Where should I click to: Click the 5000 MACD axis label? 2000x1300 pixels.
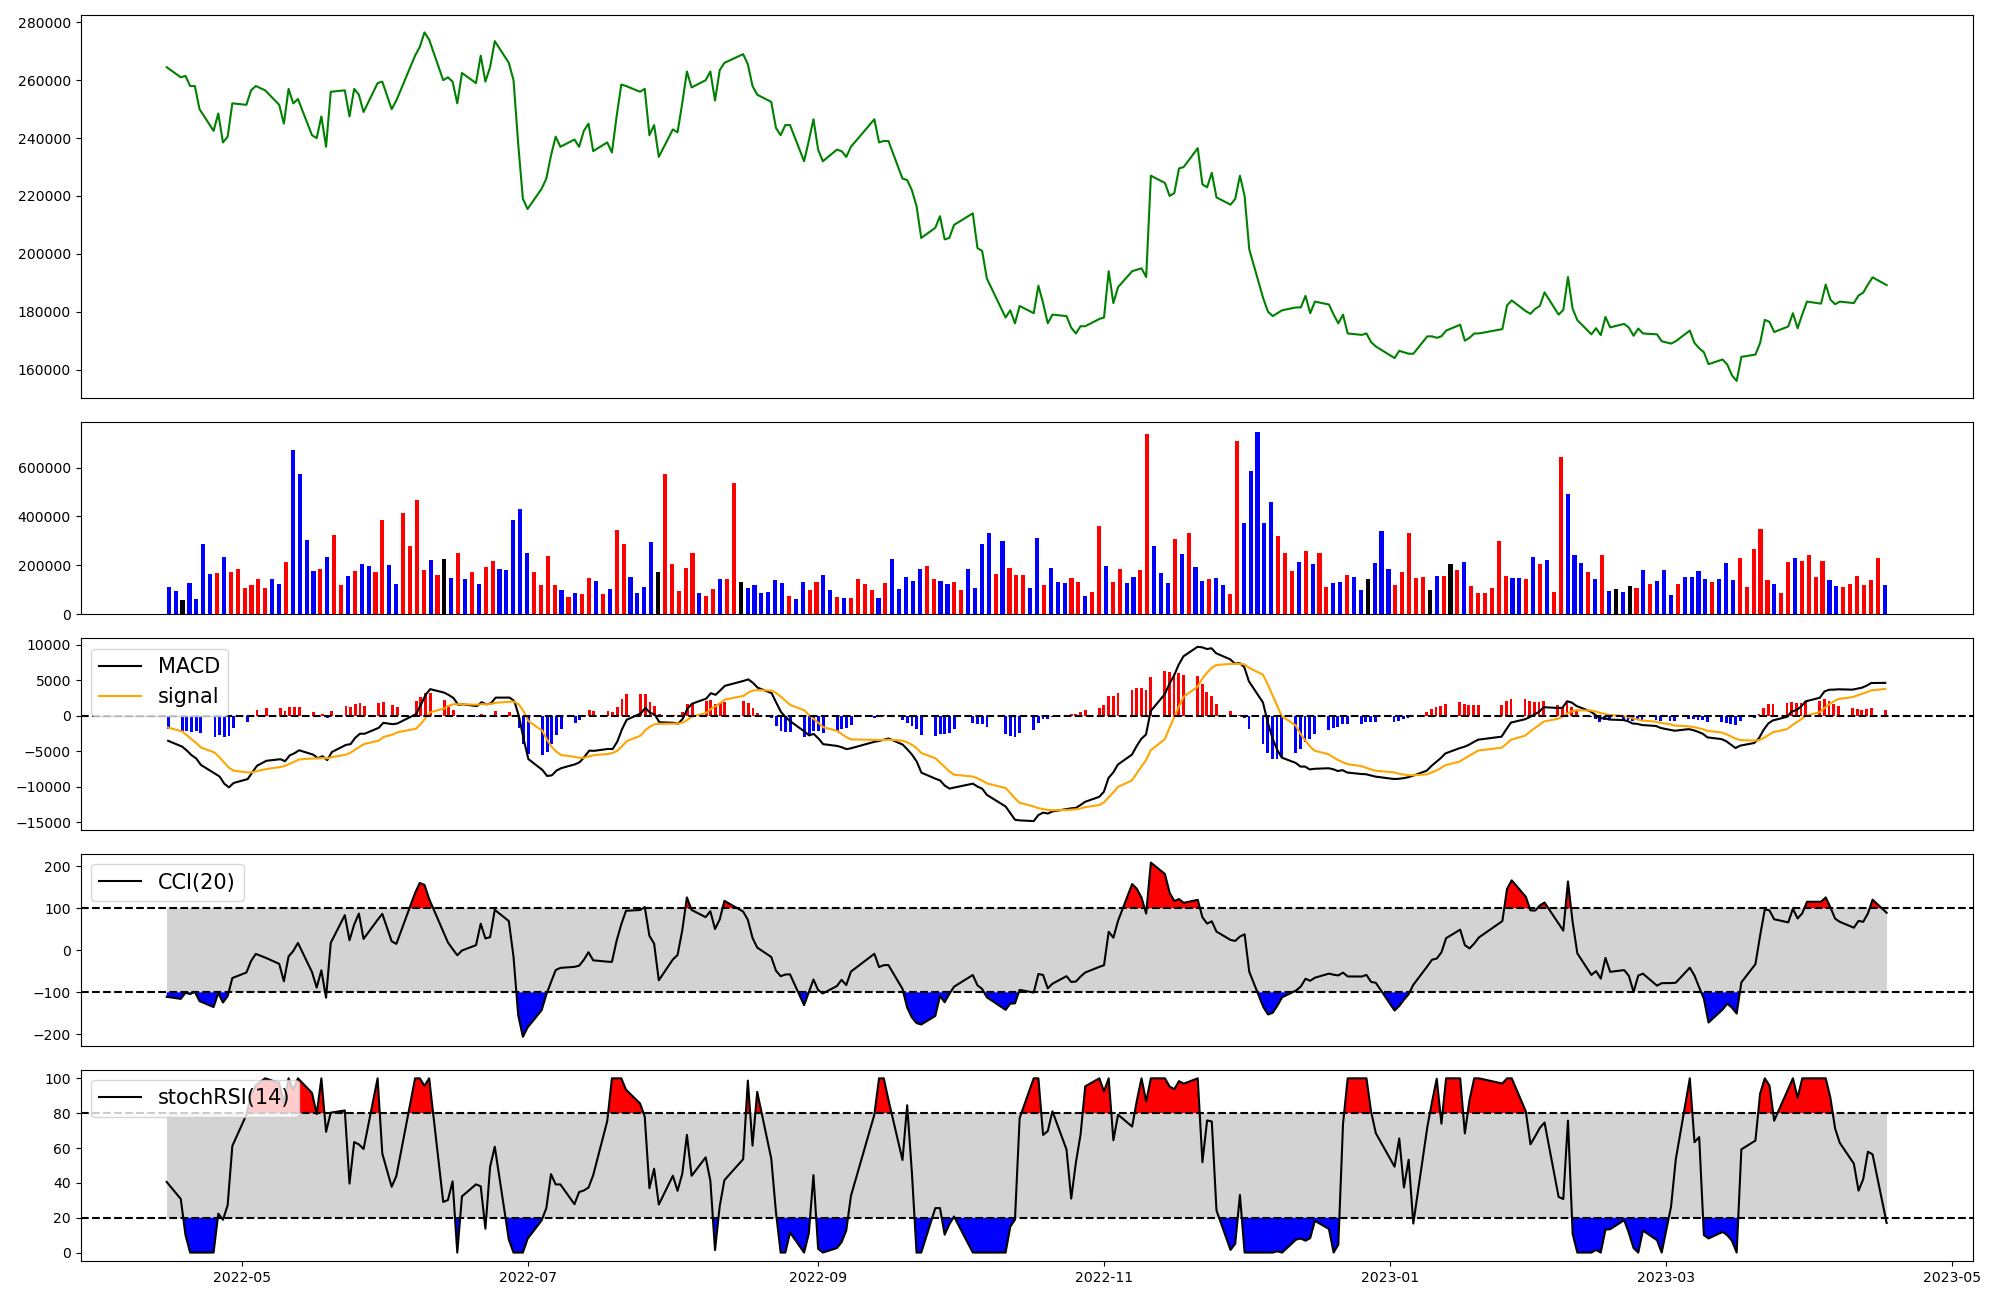click(54, 682)
